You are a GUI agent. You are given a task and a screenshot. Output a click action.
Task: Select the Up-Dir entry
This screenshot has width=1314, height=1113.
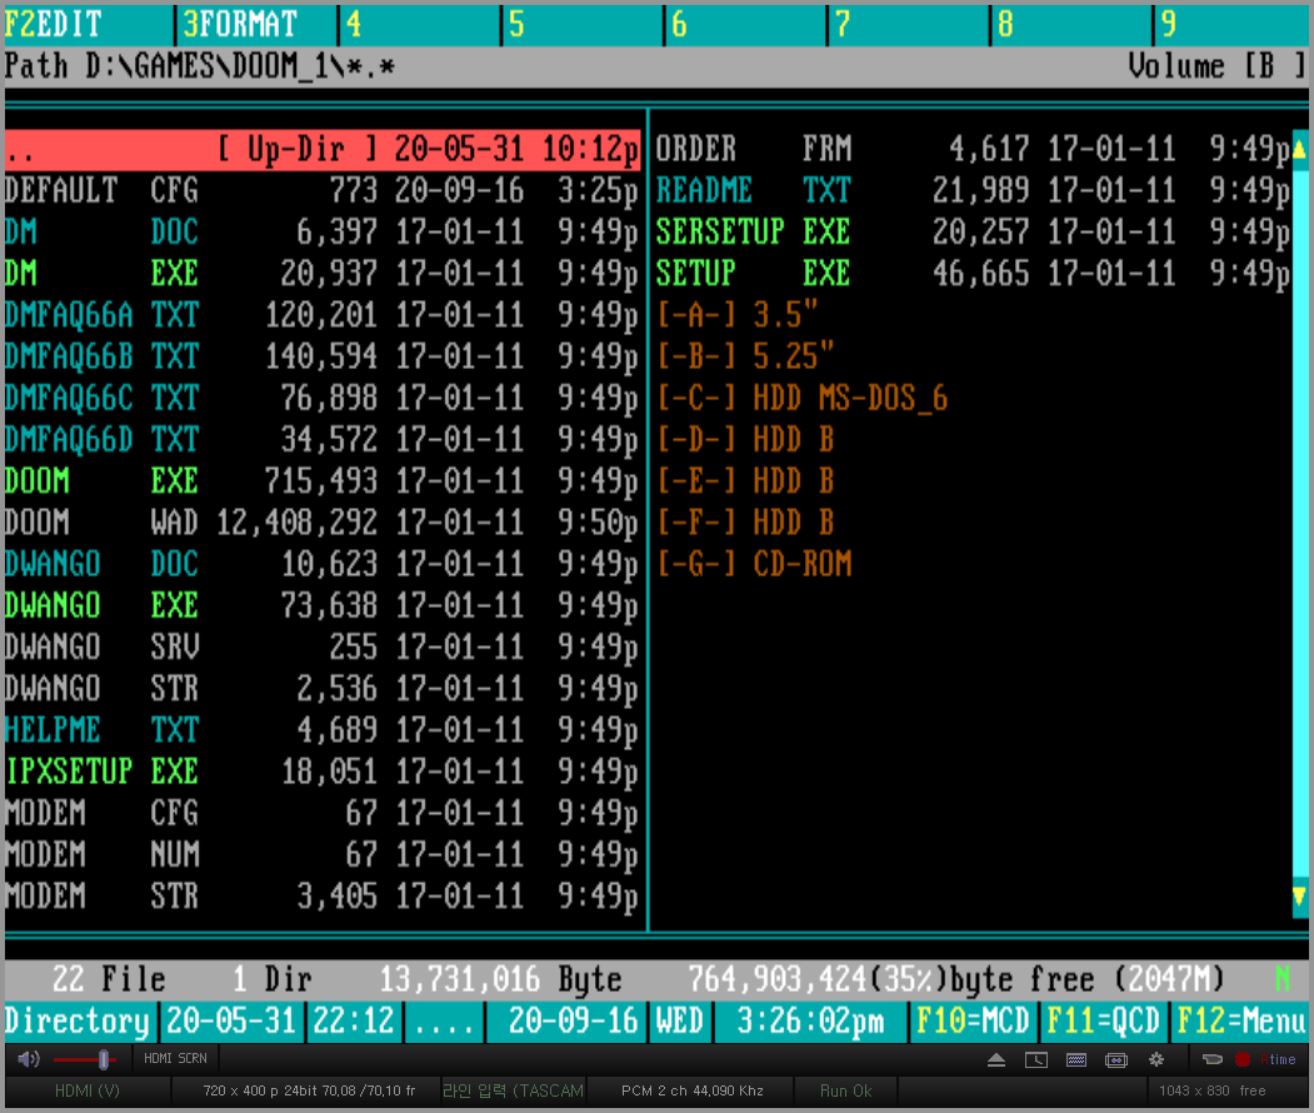[322, 149]
